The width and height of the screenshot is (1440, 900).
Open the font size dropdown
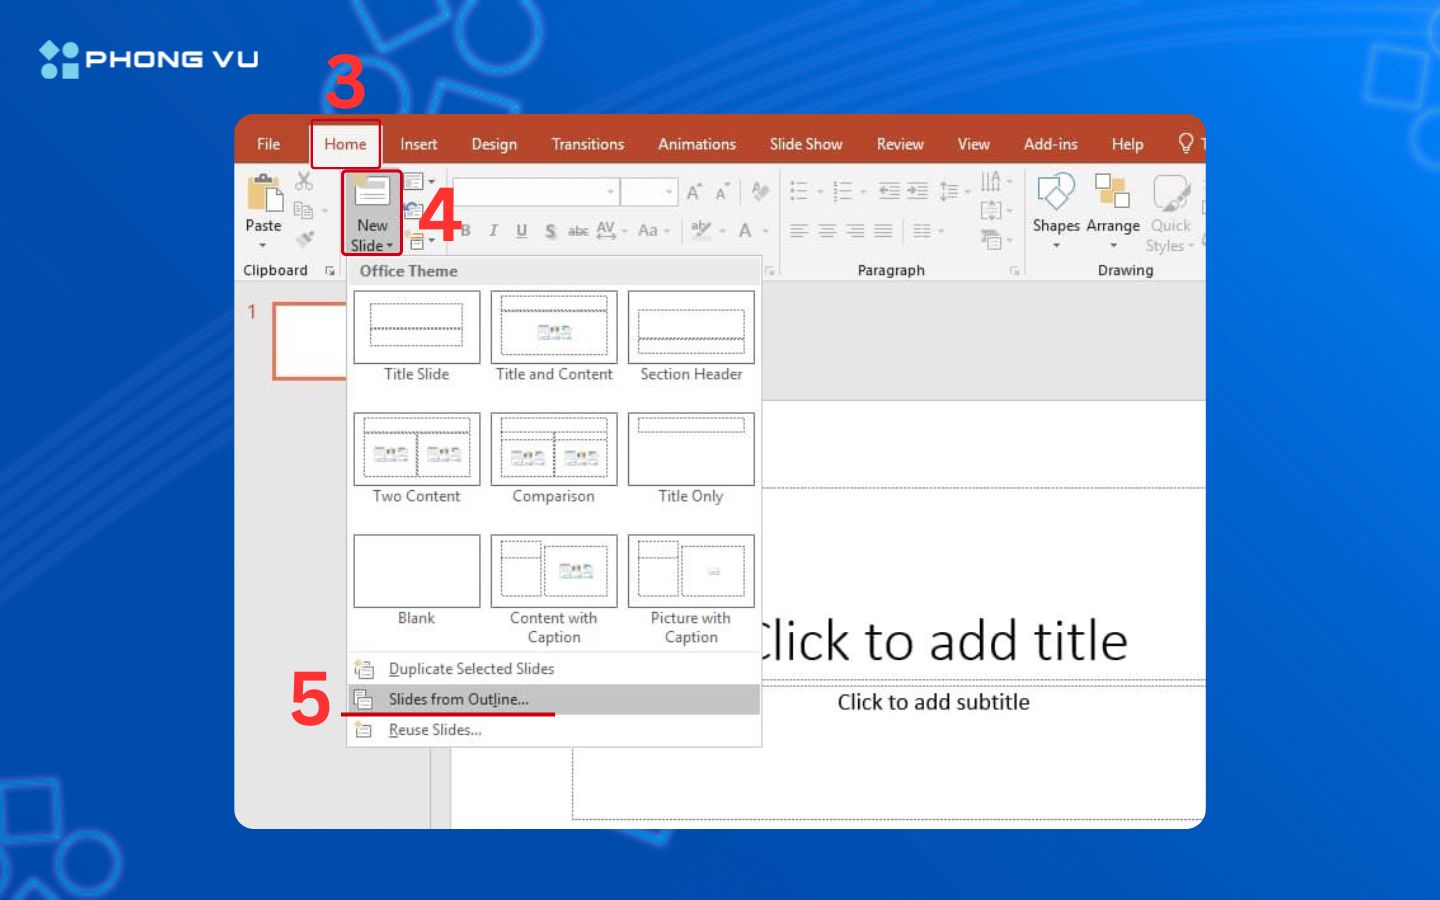(669, 192)
